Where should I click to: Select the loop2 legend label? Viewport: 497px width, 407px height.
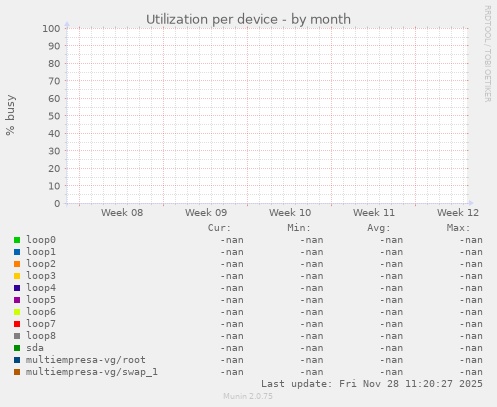(x=41, y=264)
